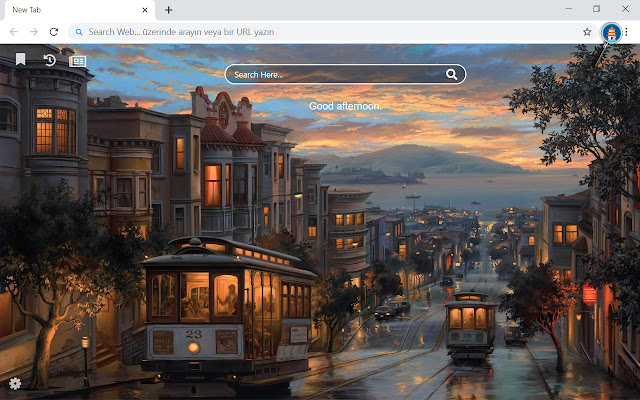Close the New Tab tab
Image resolution: width=640 pixels, height=400 pixels.
pos(145,10)
